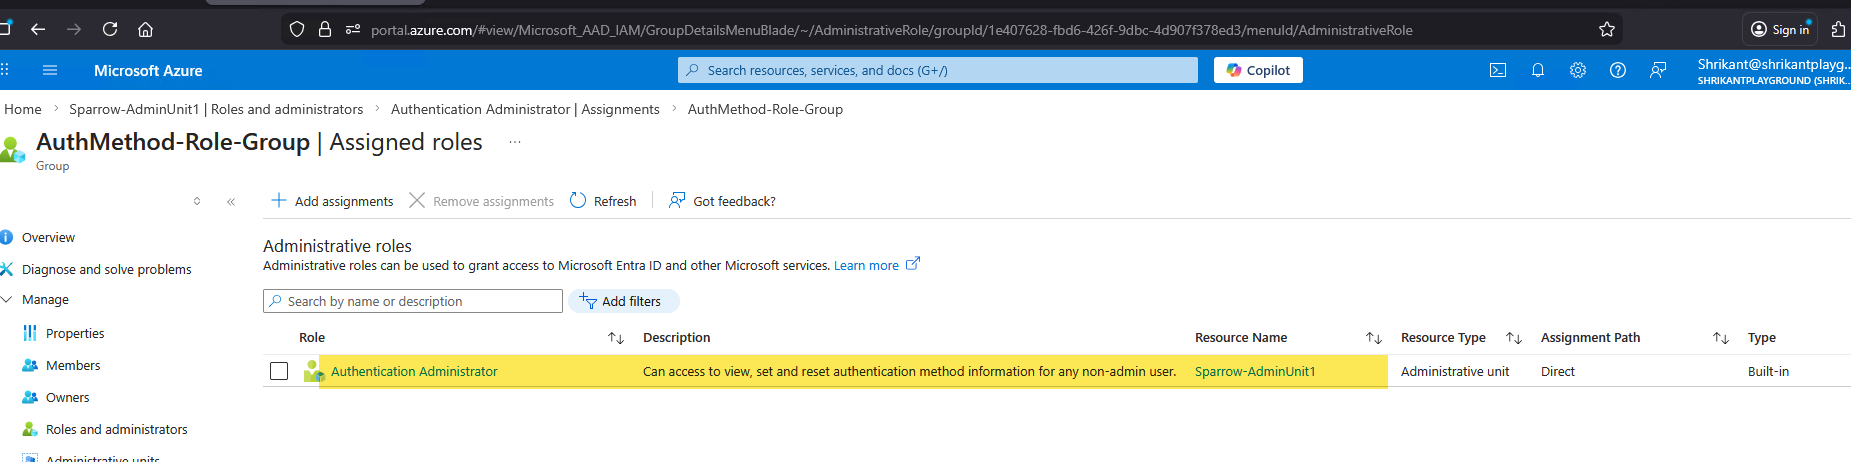1851x462 pixels.
Task: Sort by Resource Type column arrows
Action: click(1514, 338)
